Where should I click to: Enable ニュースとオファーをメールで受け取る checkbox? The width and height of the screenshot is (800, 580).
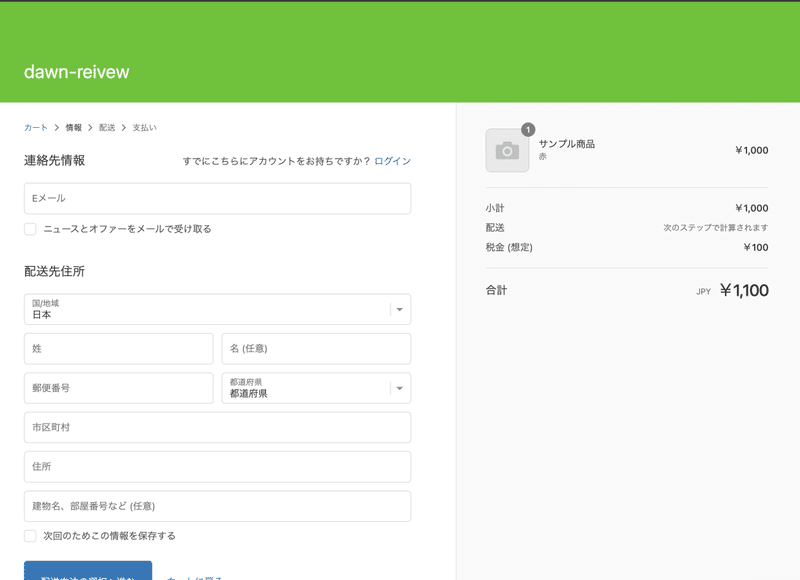click(30, 229)
